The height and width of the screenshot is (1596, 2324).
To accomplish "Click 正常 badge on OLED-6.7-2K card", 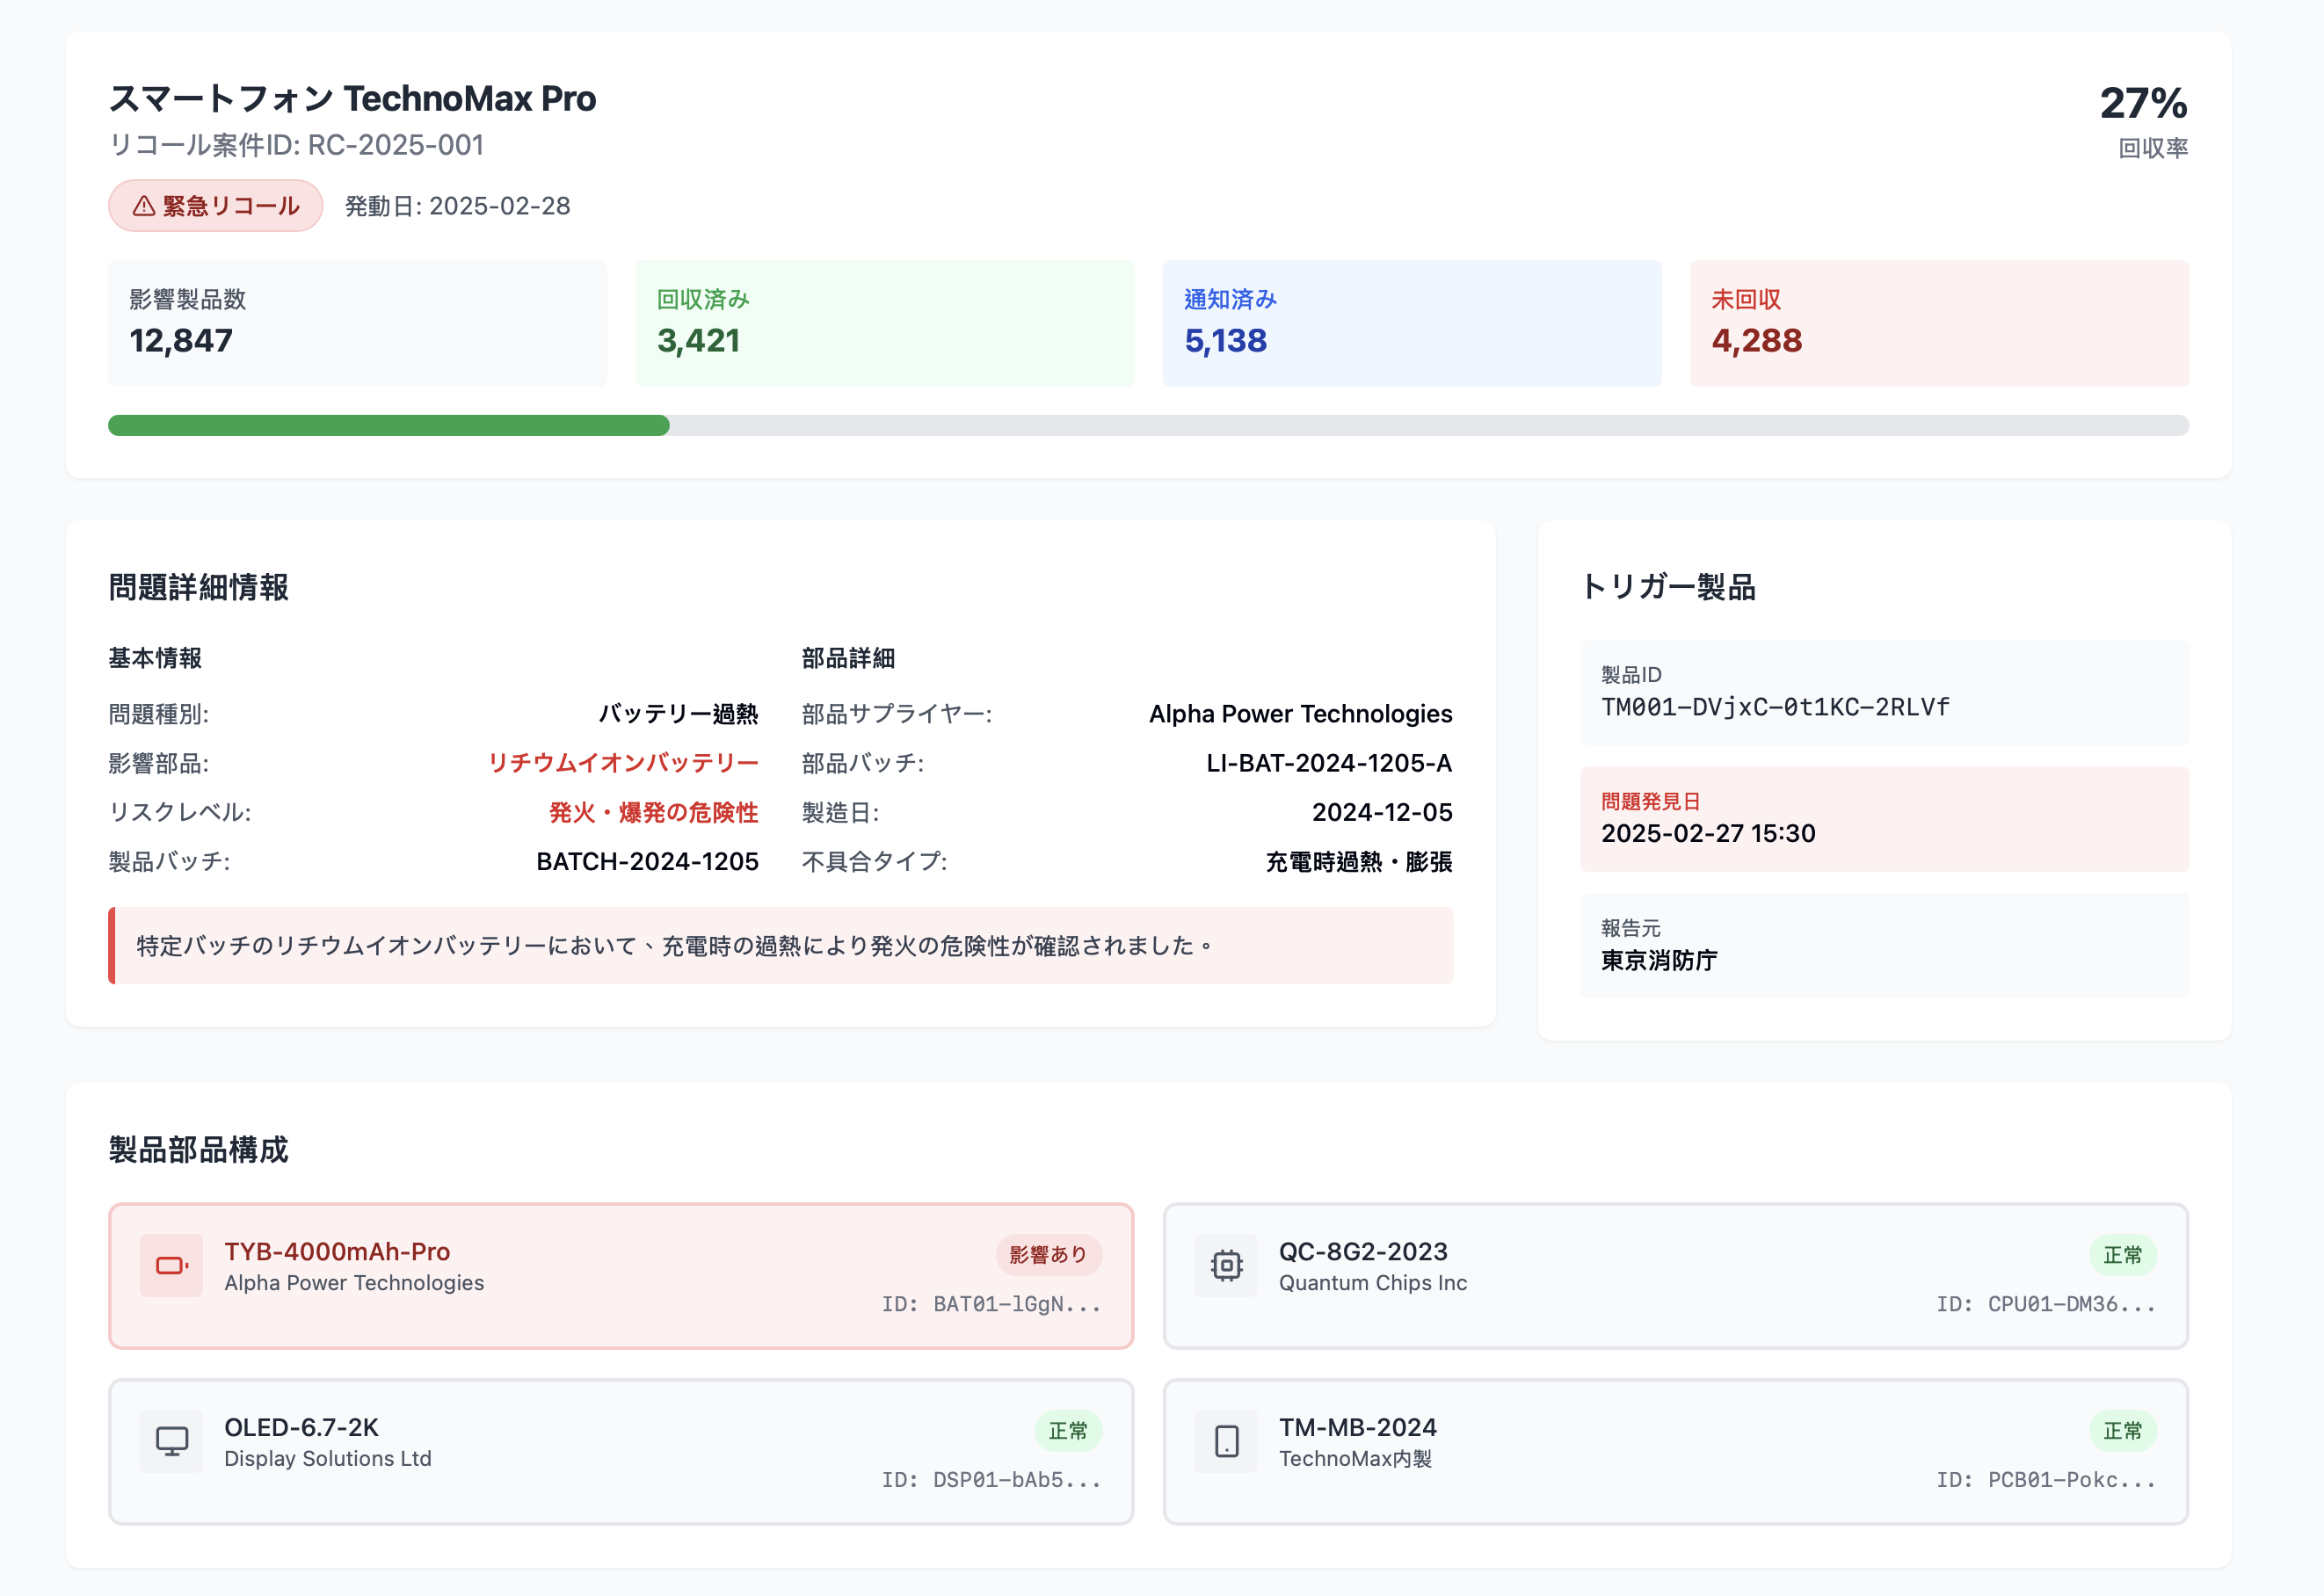I will pyautogui.click(x=1067, y=1430).
